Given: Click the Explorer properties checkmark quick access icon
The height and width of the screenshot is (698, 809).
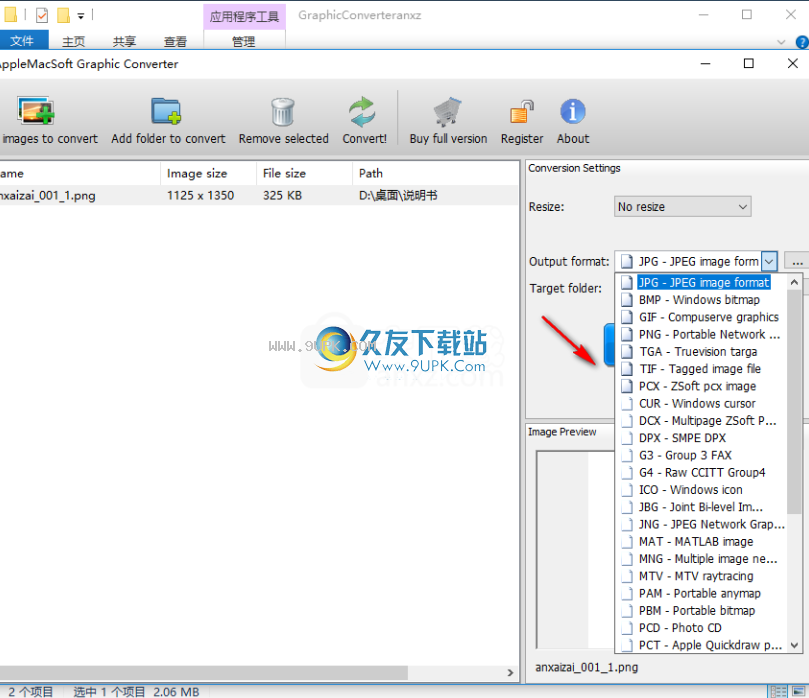Looking at the screenshot, I should point(42,15).
